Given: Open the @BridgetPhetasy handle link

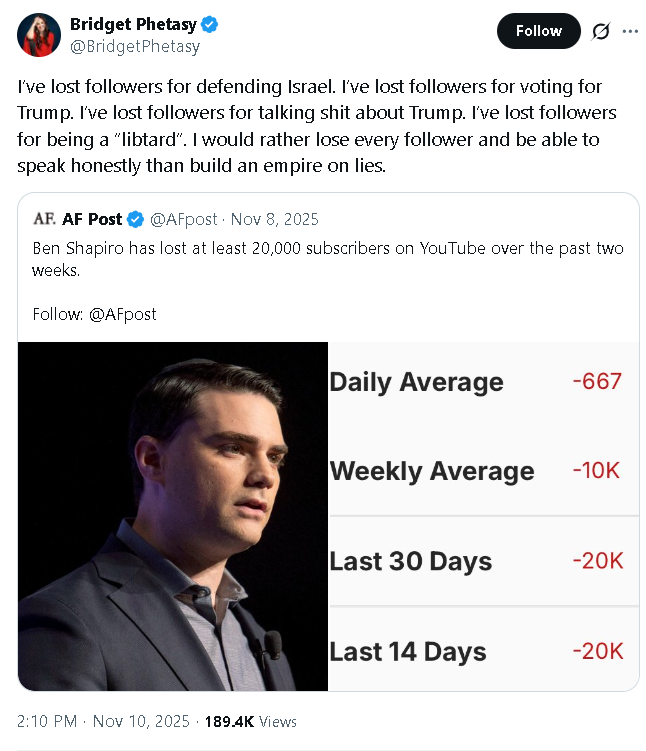Looking at the screenshot, I should [x=135, y=46].
